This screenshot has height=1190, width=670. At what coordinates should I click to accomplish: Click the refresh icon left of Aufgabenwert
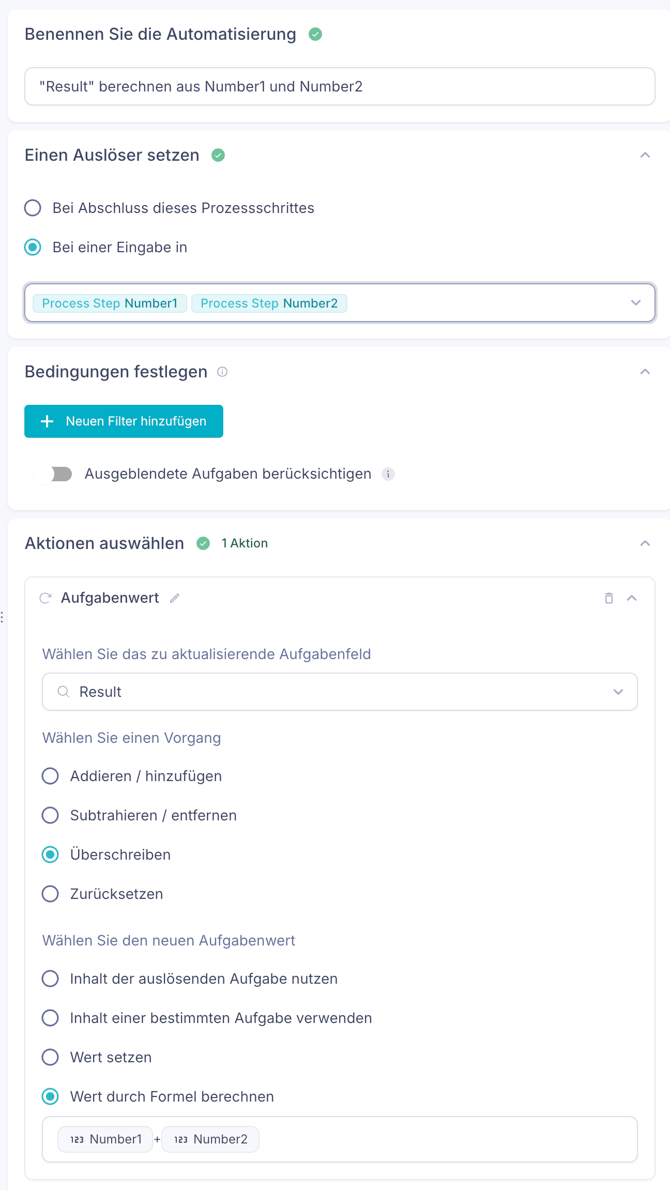pos(45,598)
